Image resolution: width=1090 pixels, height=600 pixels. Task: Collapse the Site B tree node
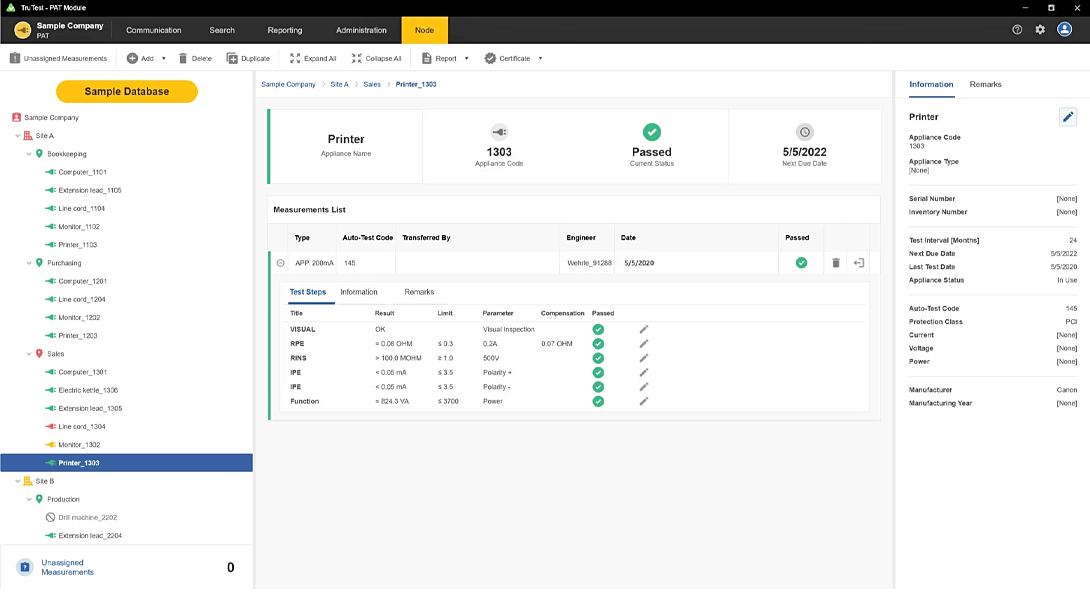(17, 481)
